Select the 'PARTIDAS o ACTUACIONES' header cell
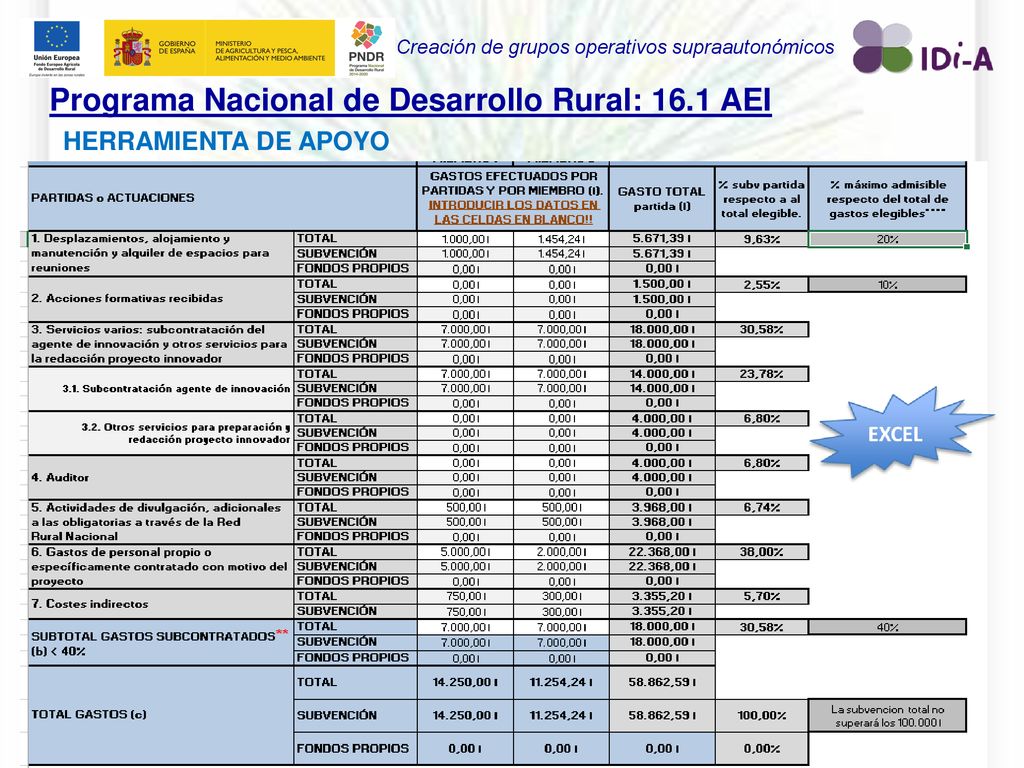 222,198
